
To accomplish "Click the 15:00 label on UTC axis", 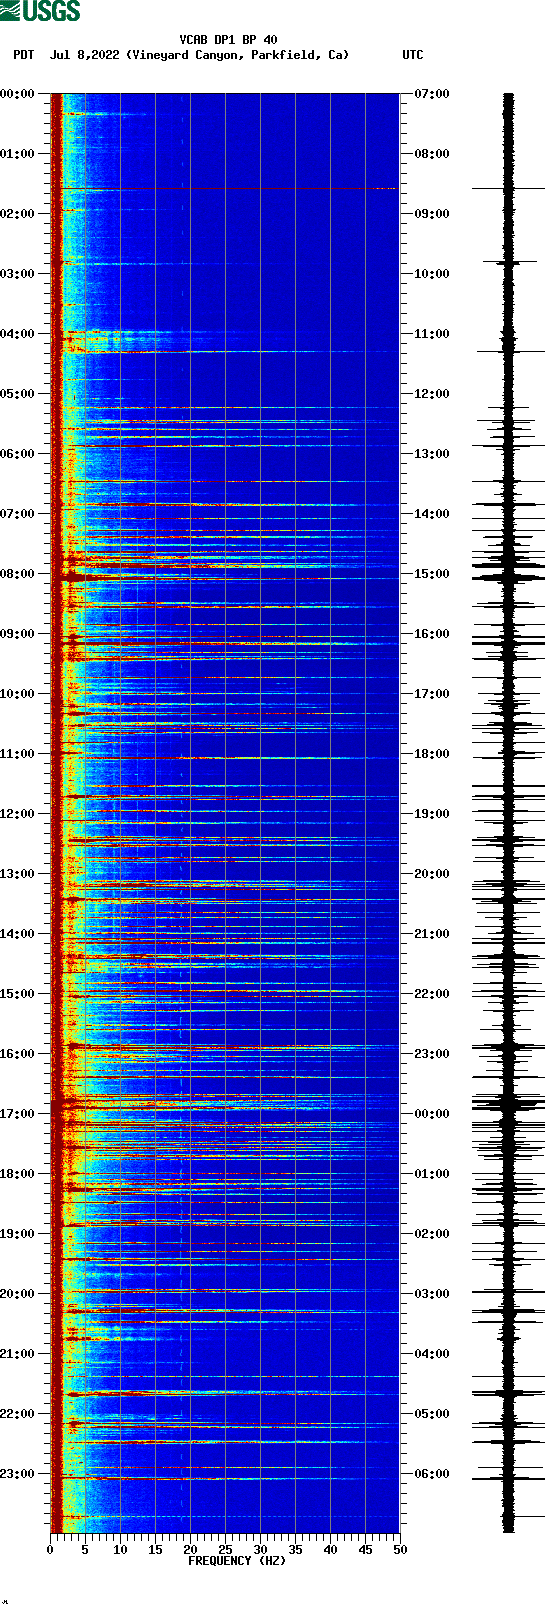I will tap(432, 574).
